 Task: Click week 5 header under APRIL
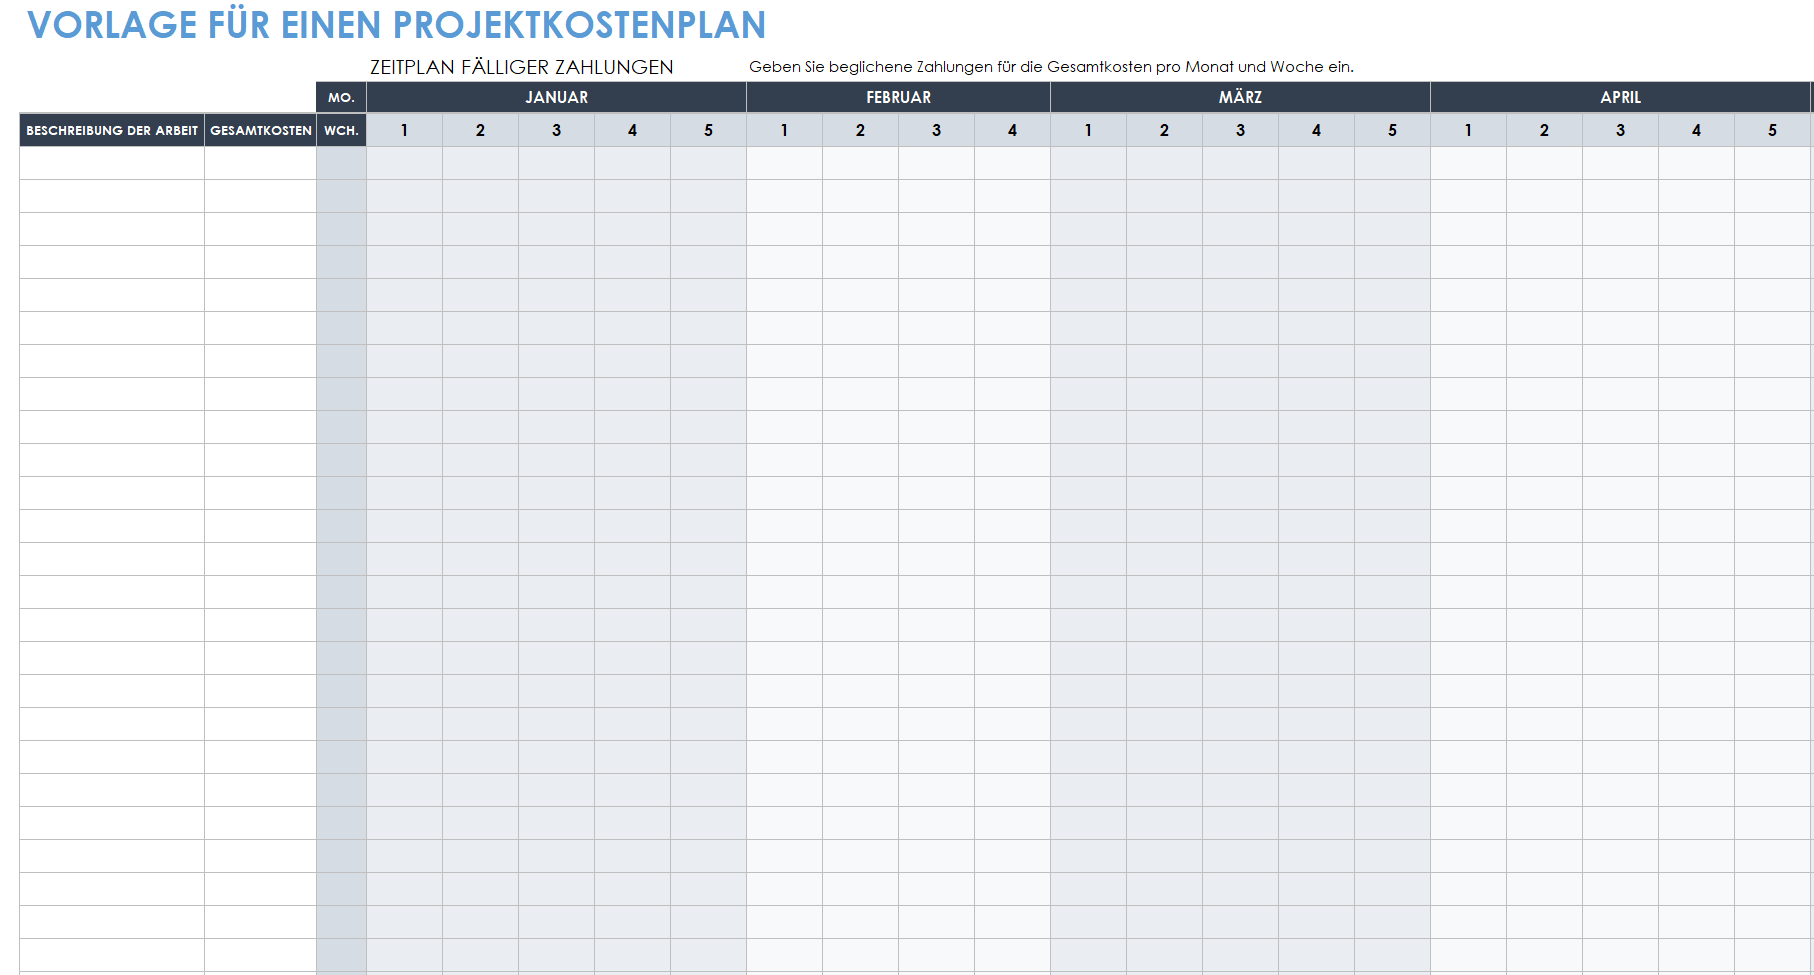pyautogui.click(x=1772, y=130)
